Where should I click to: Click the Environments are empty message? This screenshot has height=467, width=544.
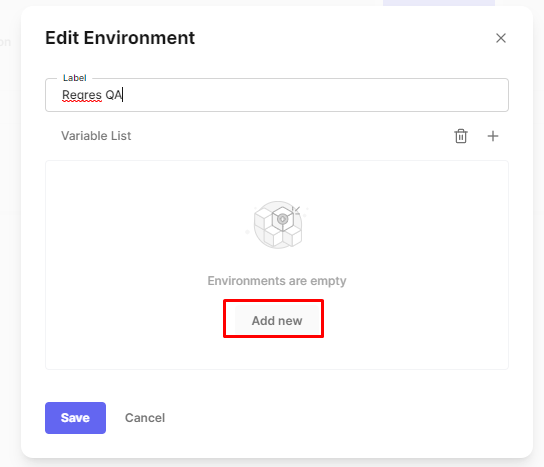[x=277, y=281]
